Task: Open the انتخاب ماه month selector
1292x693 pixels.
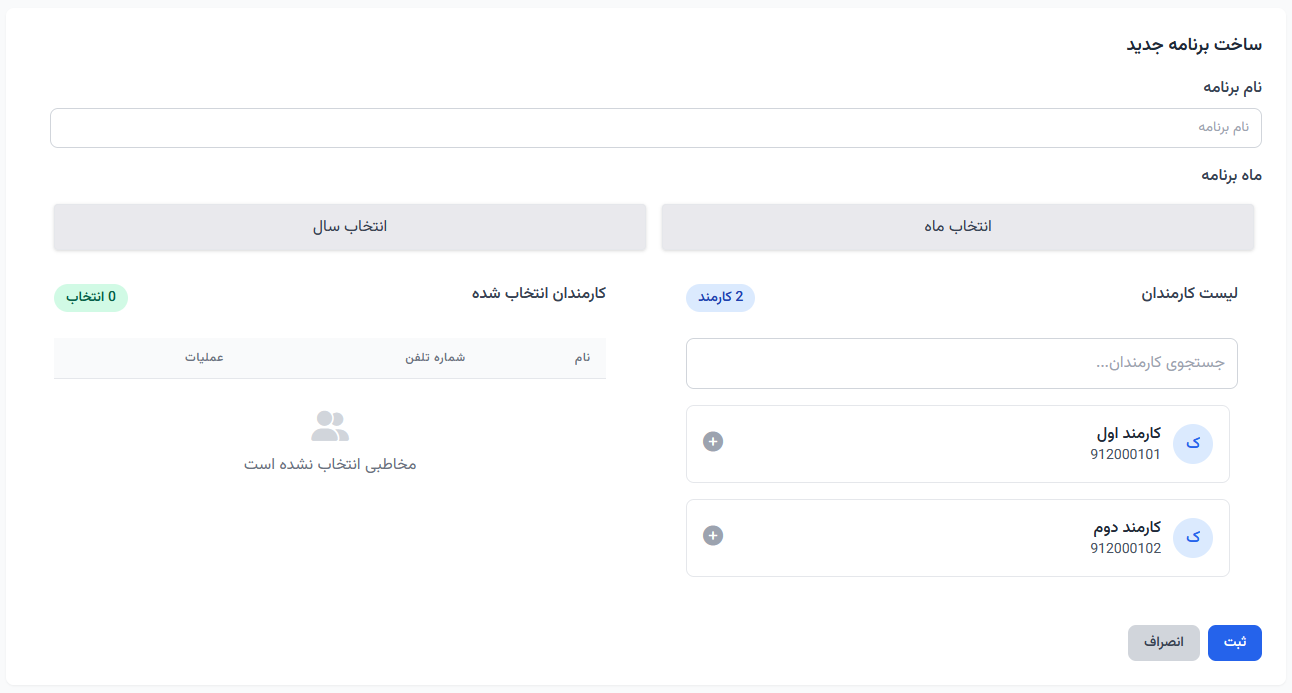Action: click(957, 227)
